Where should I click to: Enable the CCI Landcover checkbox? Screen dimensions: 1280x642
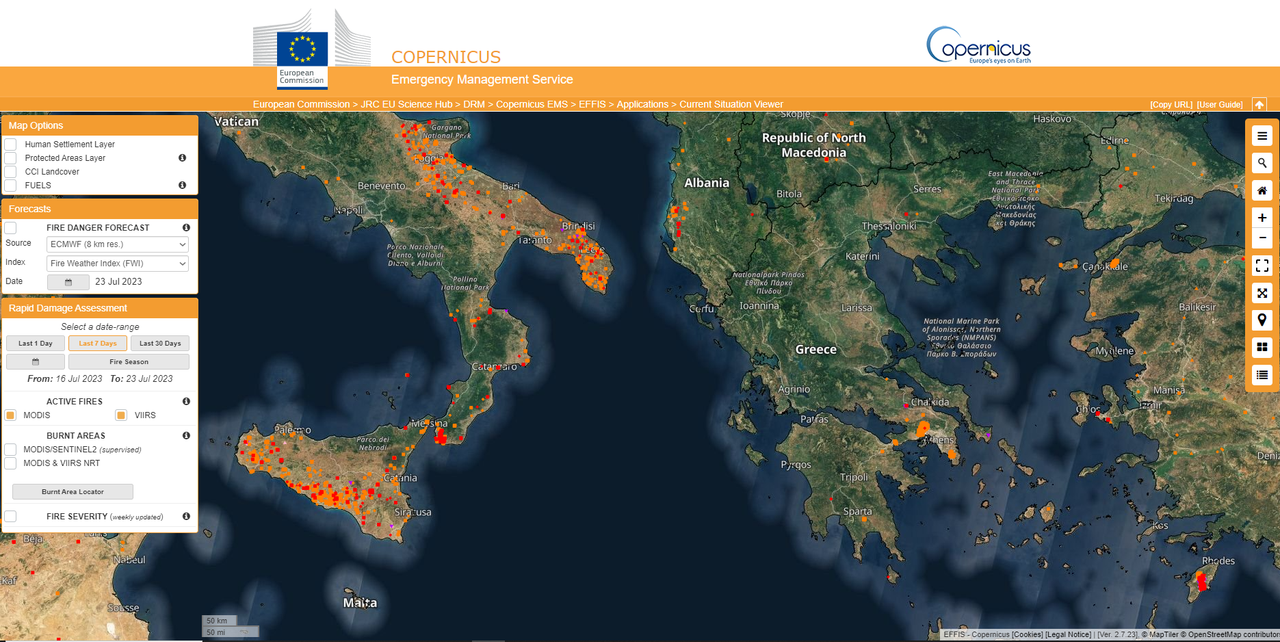[x=10, y=172]
